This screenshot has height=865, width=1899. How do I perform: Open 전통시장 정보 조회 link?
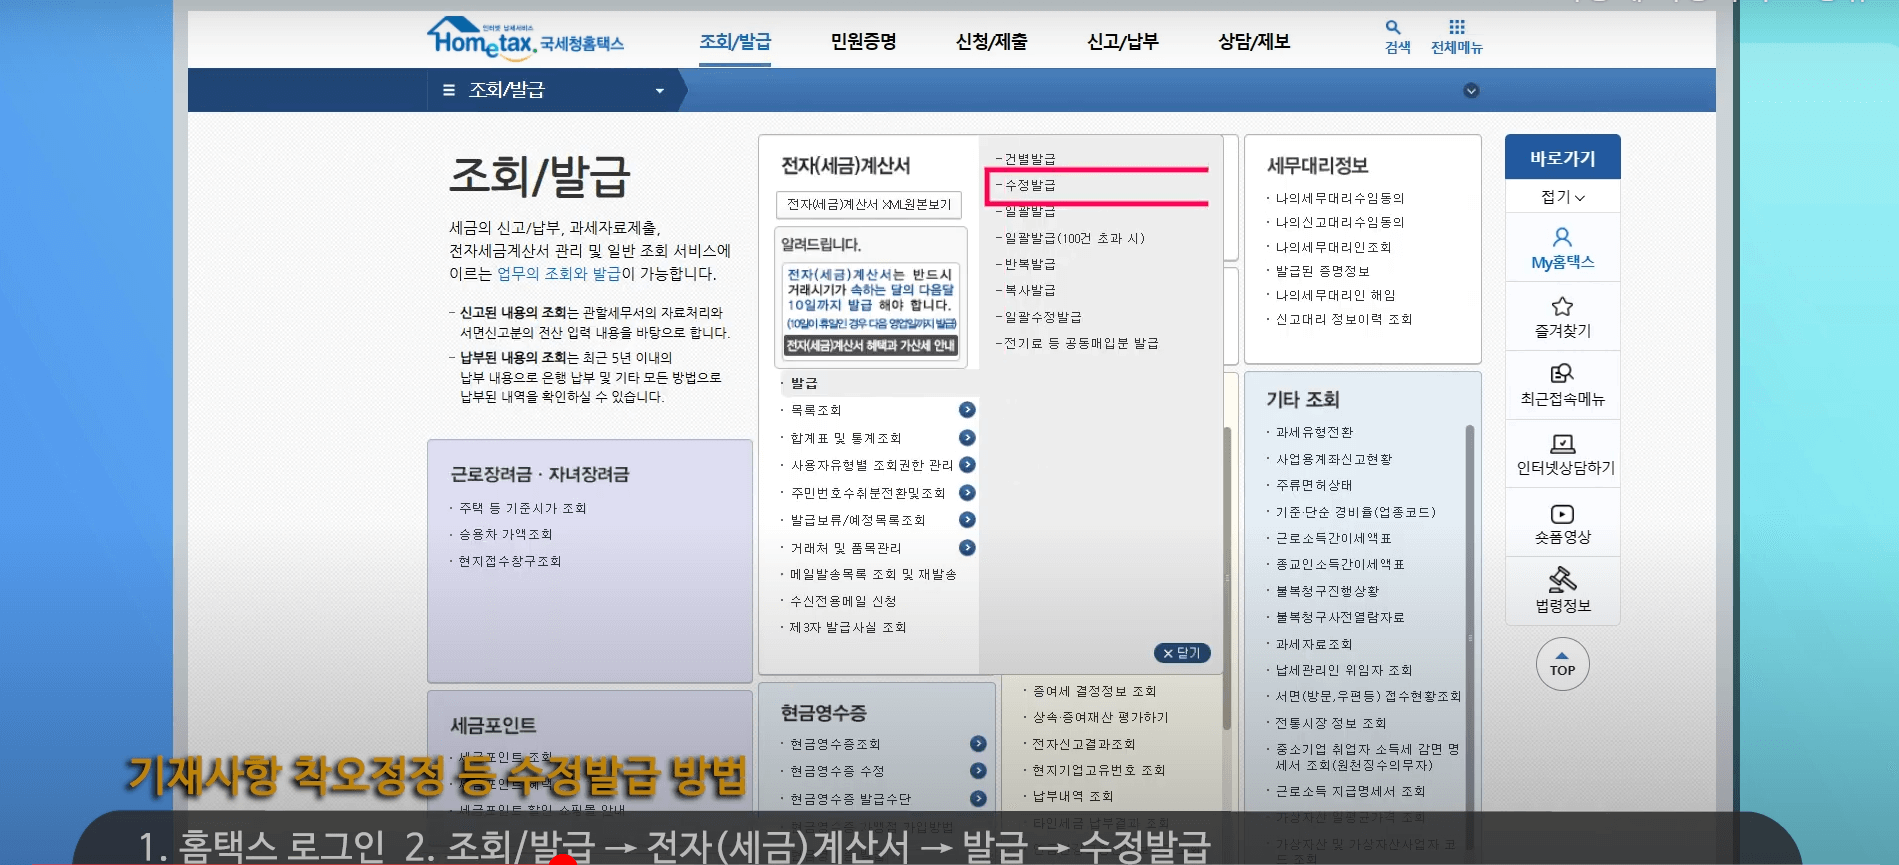point(1330,723)
